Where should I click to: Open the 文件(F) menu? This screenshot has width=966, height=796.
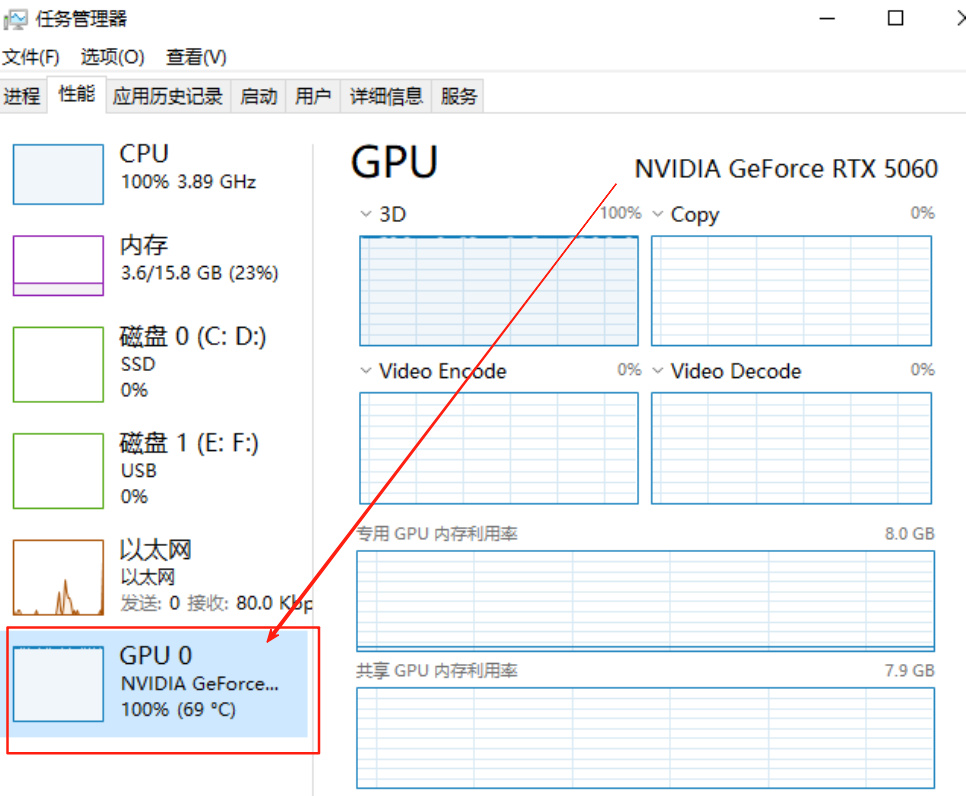(x=31, y=57)
